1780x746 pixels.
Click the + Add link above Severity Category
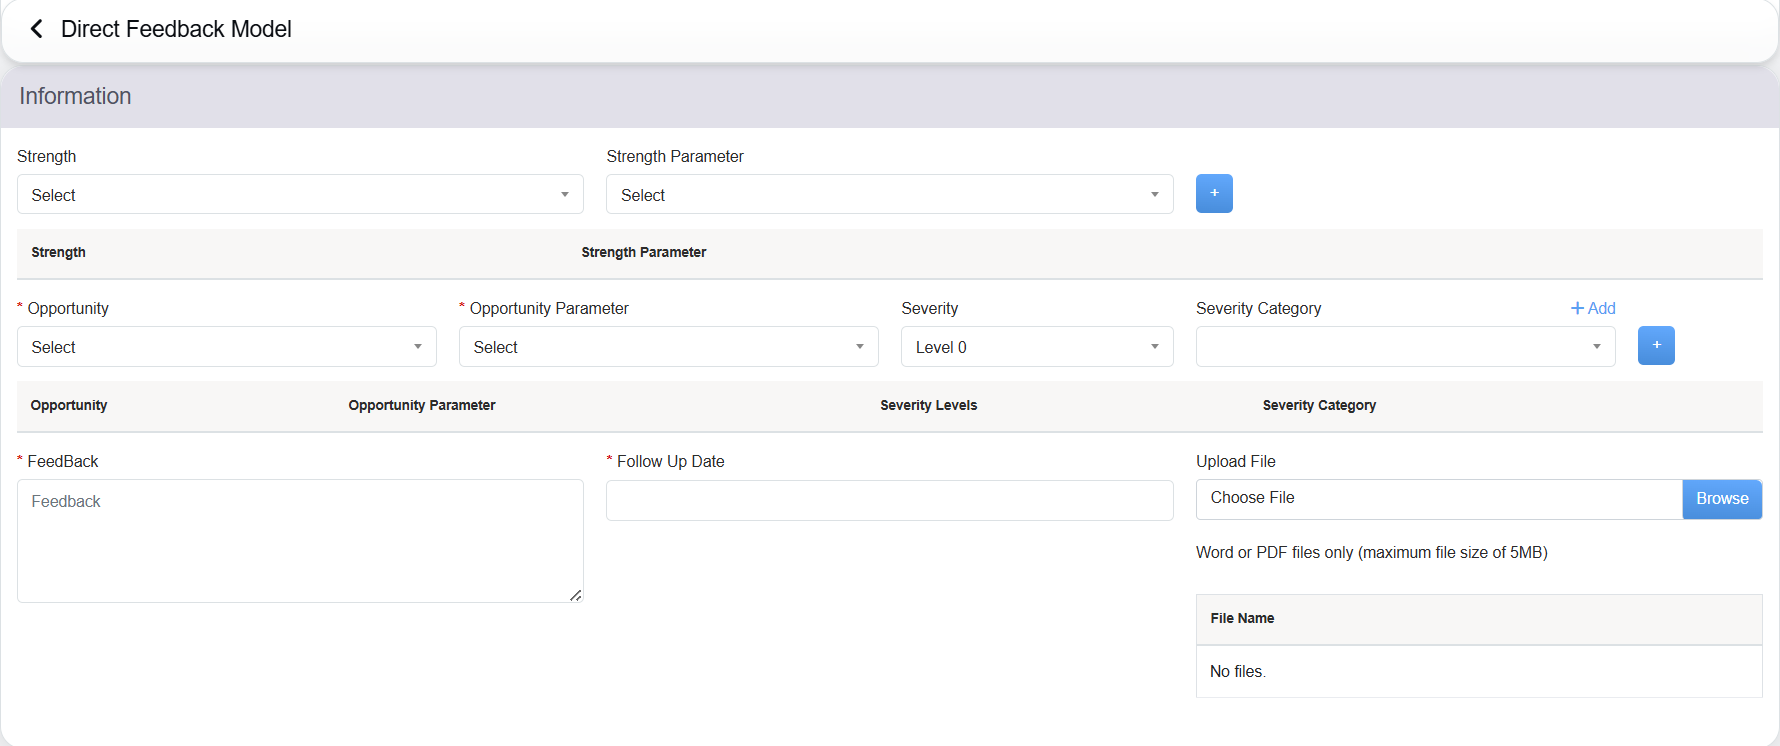click(x=1593, y=308)
